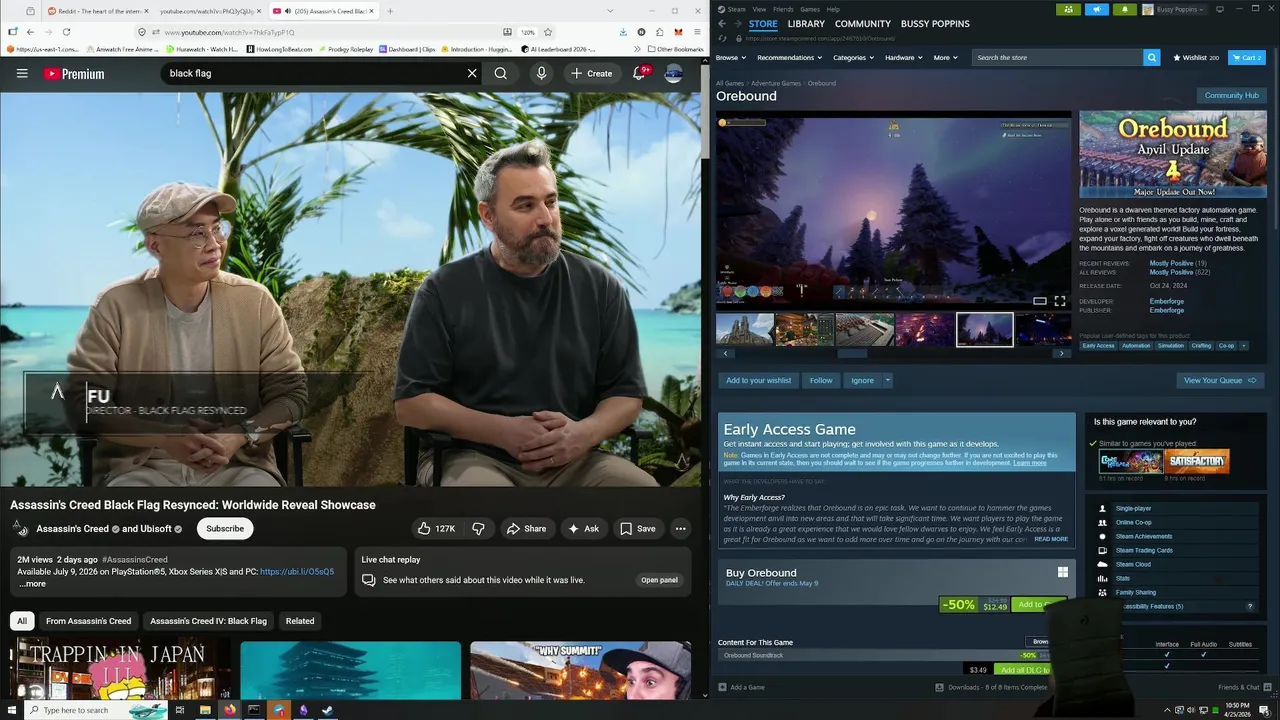Open the Firefox application menu
This screenshot has width=1280, height=720.
point(697,32)
